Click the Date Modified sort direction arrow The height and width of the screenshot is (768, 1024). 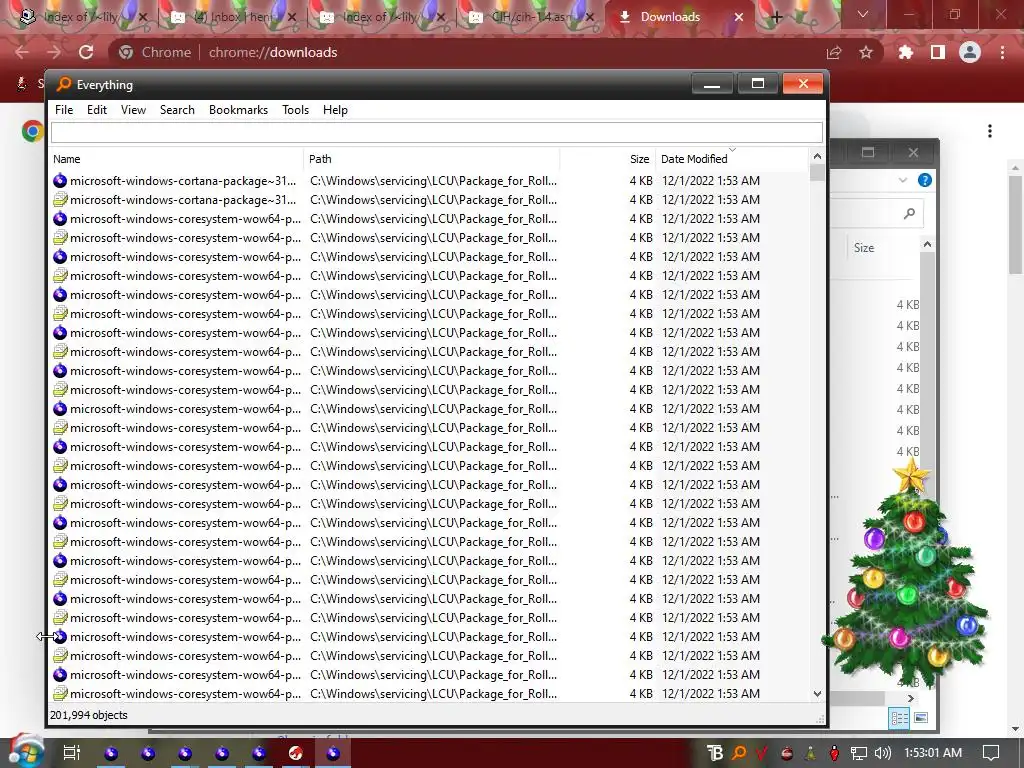(x=732, y=150)
